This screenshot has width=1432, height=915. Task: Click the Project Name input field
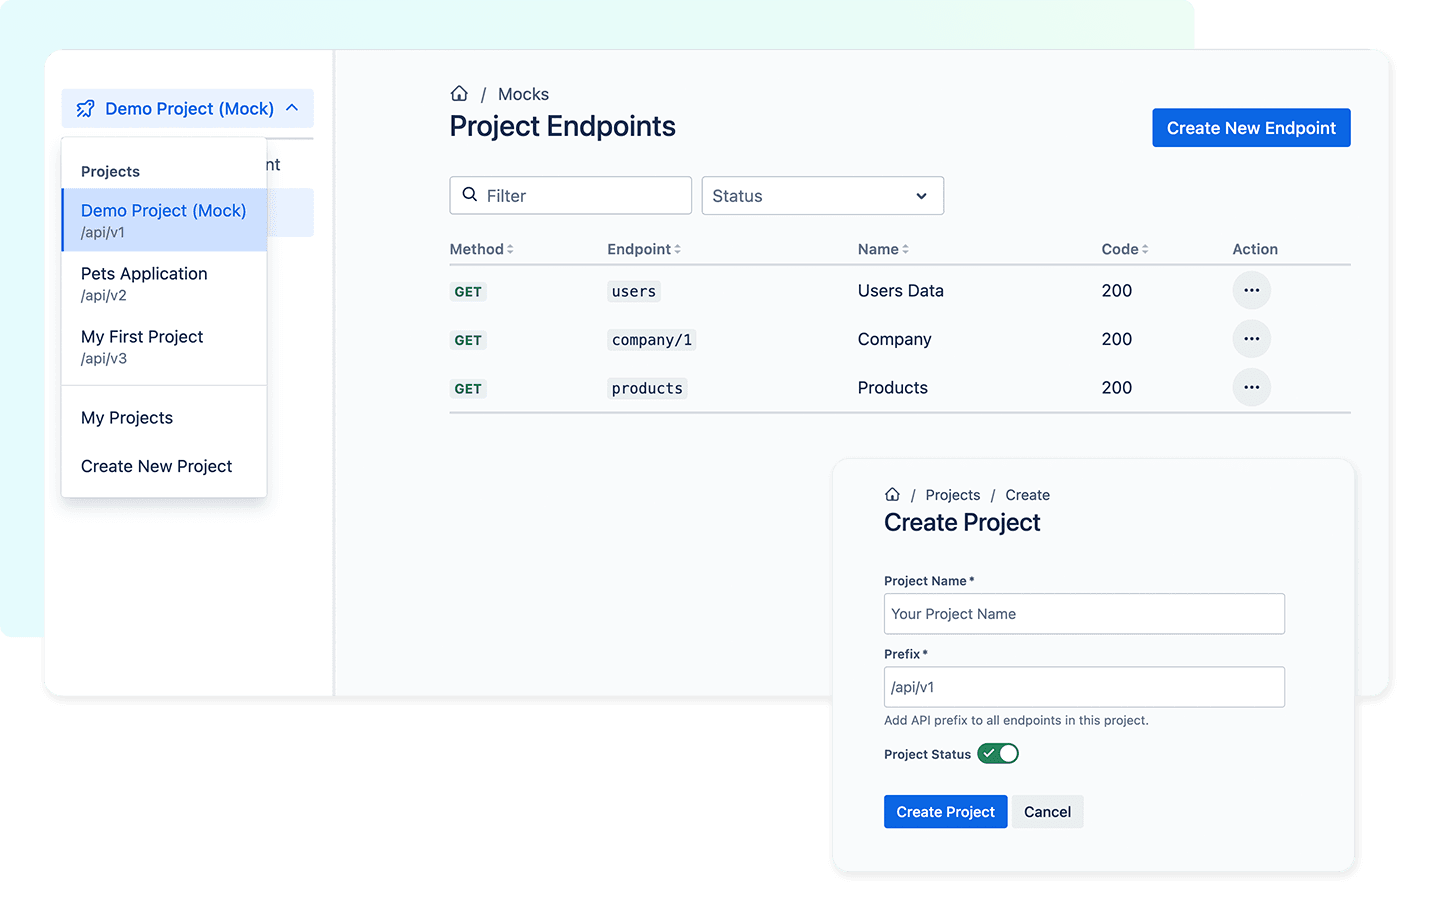(1084, 614)
